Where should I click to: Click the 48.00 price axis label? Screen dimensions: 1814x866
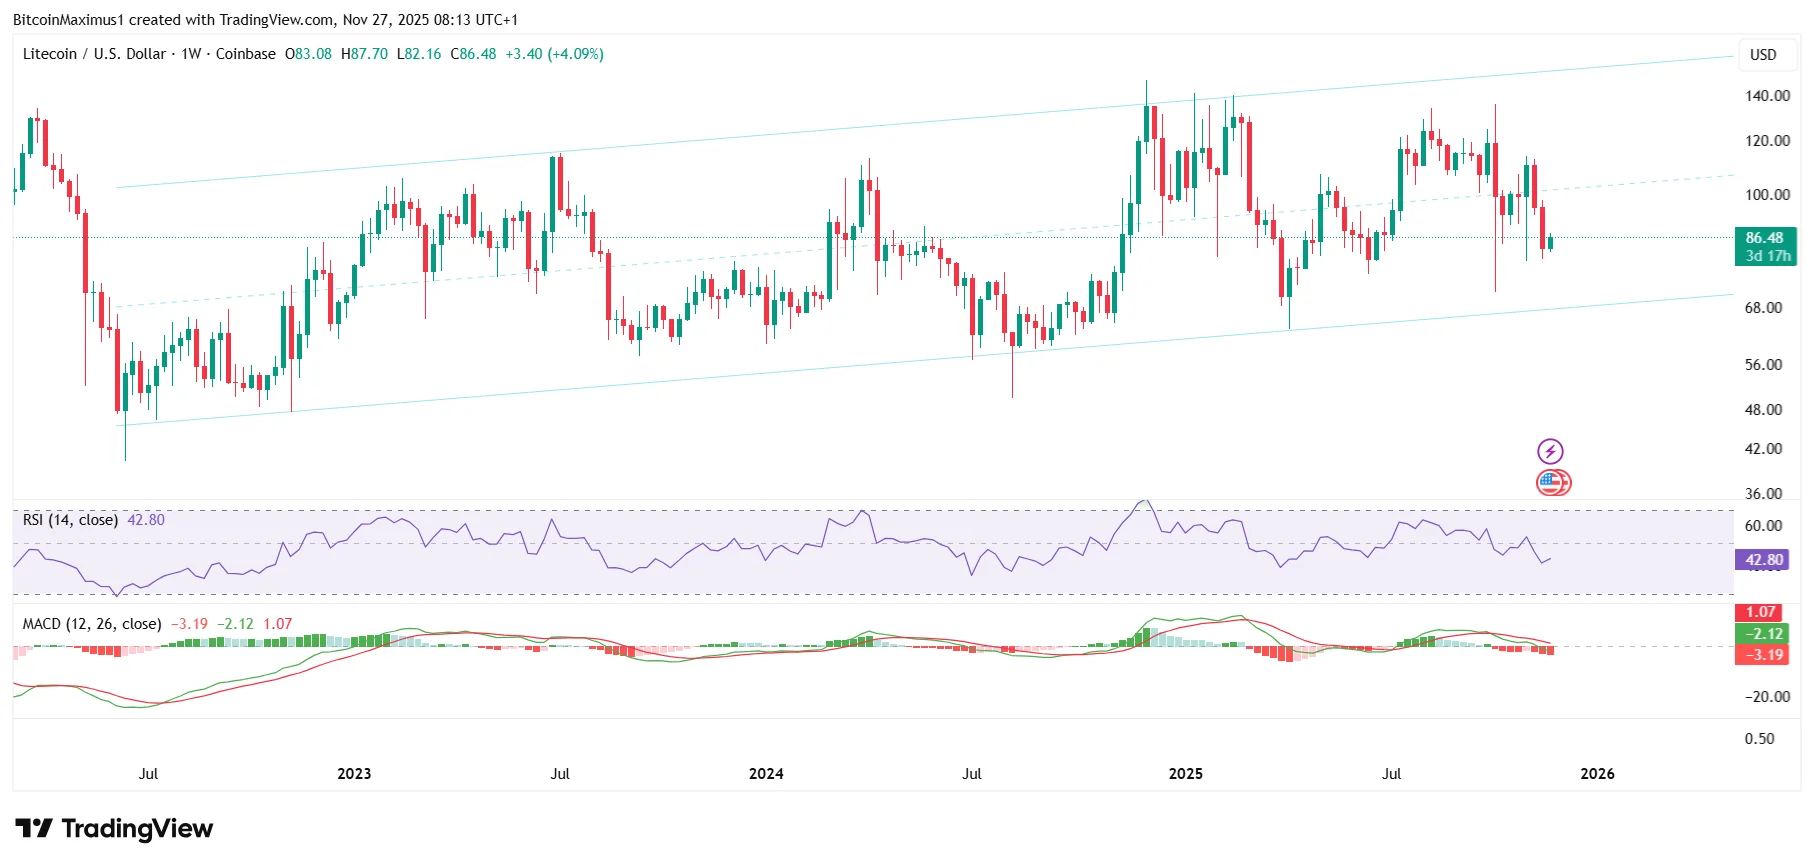tap(1763, 410)
